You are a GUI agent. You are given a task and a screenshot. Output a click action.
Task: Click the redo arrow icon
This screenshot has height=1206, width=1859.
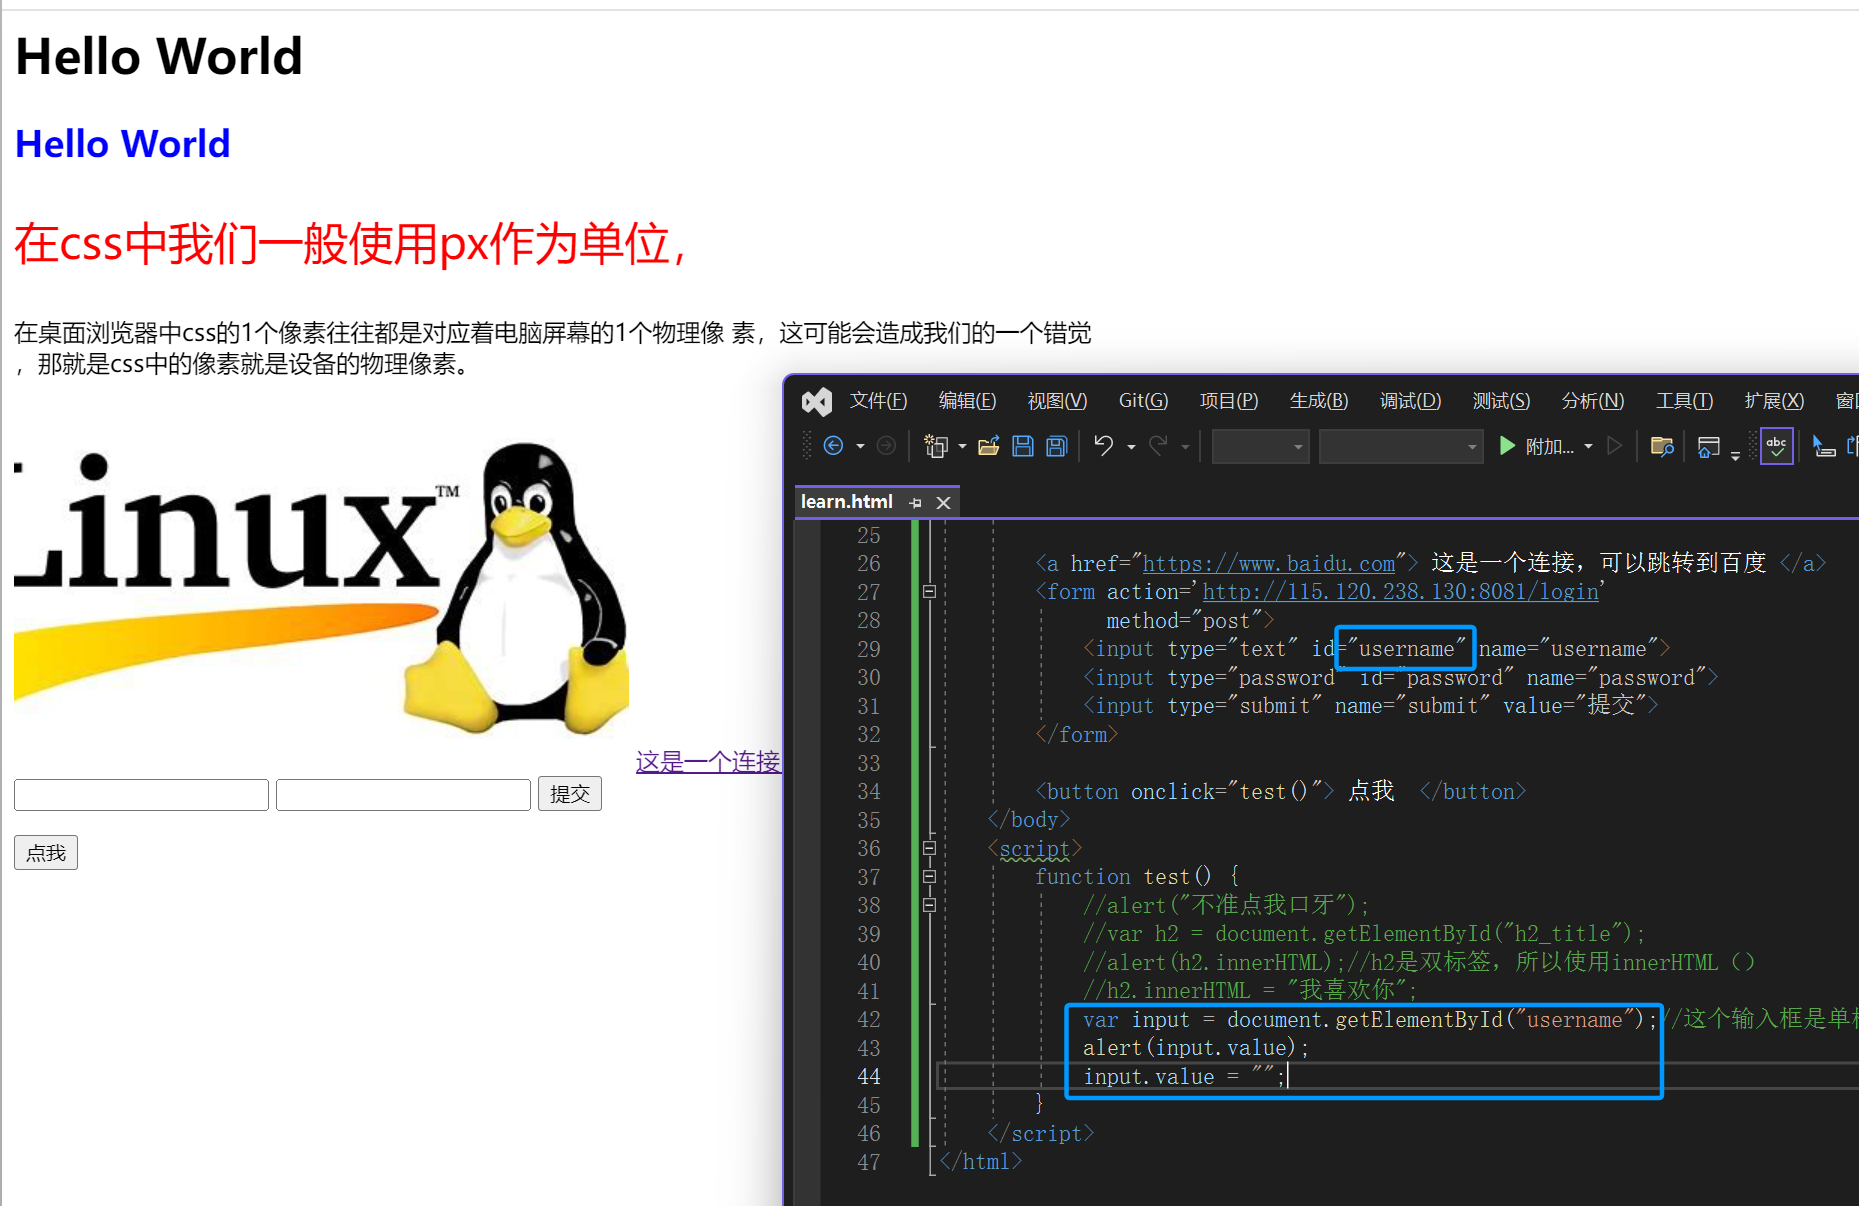tap(1158, 446)
